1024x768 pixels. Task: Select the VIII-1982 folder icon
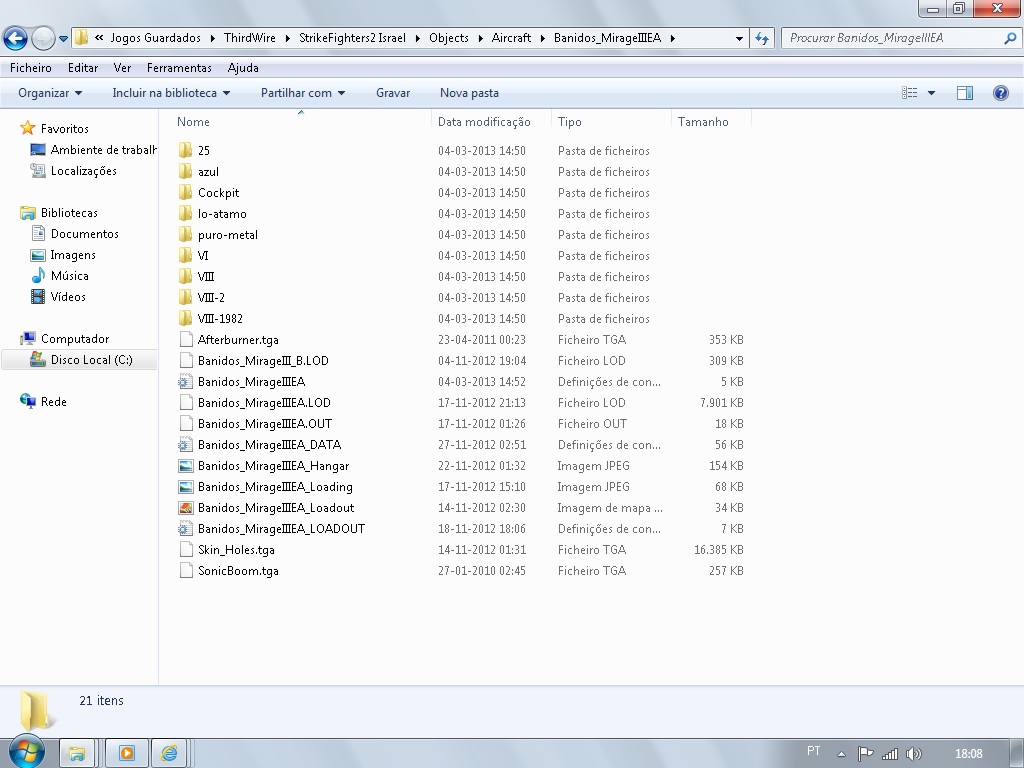(x=185, y=318)
